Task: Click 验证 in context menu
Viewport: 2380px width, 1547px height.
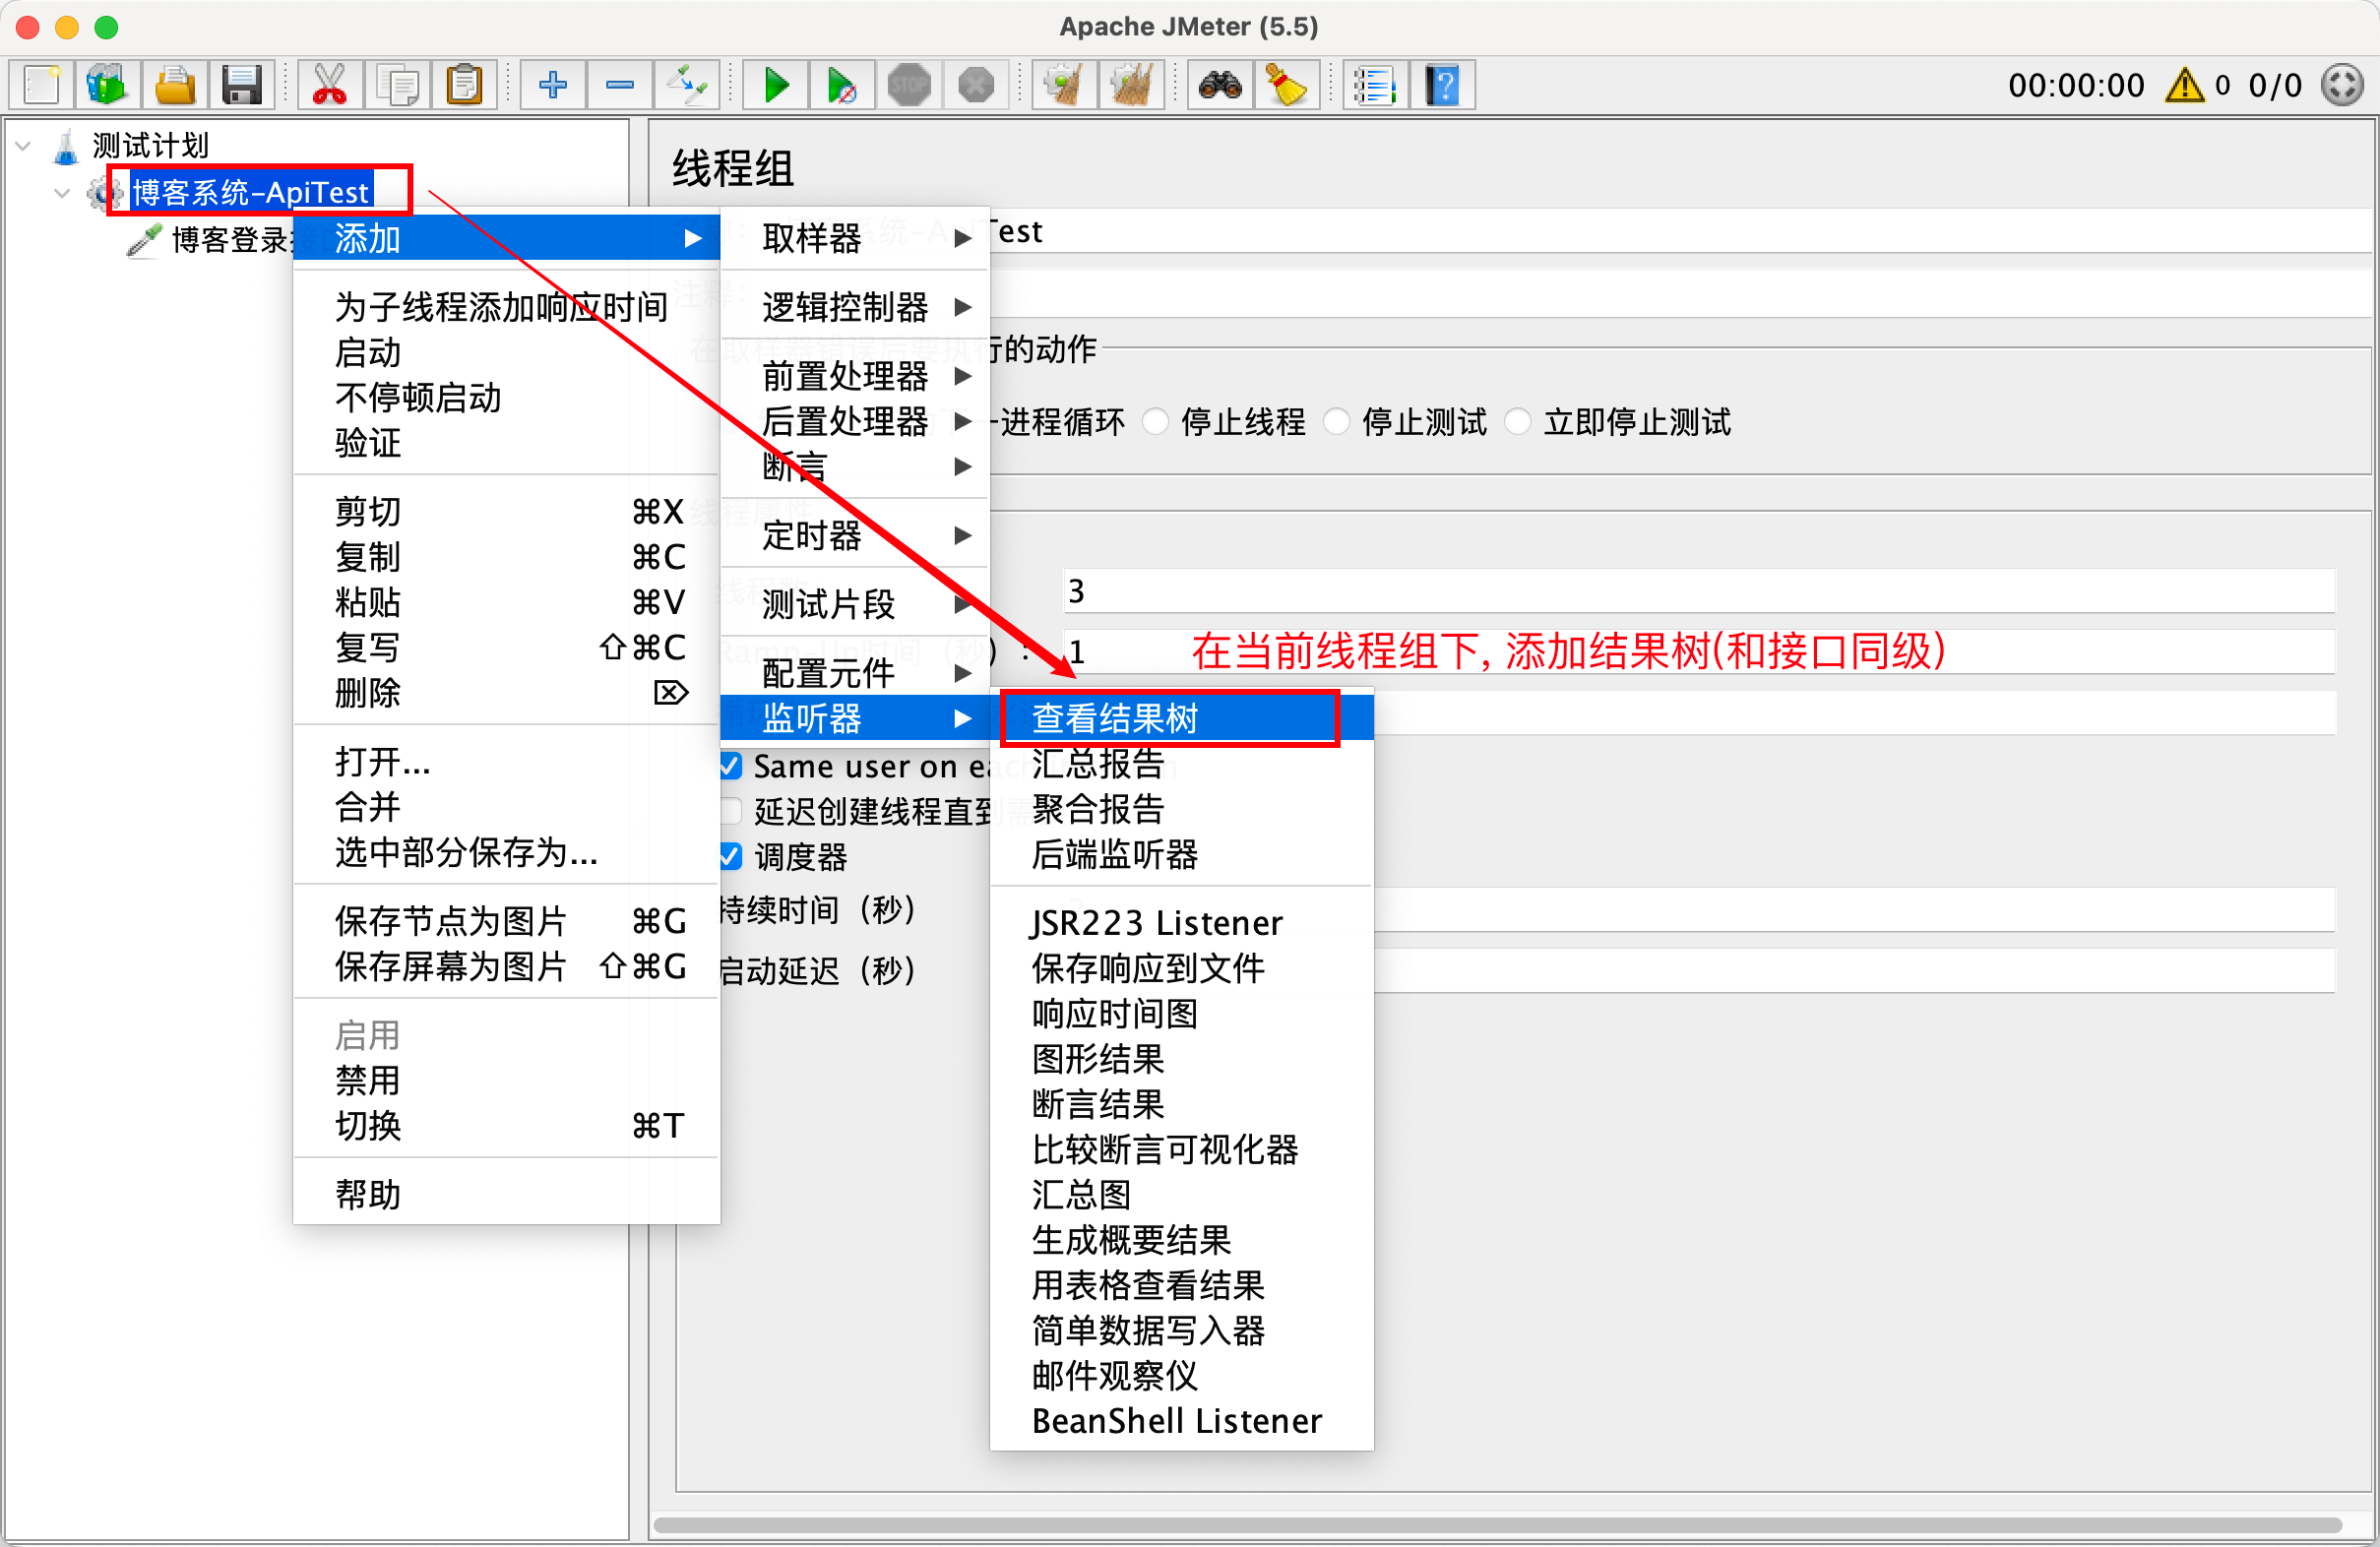Action: point(506,443)
